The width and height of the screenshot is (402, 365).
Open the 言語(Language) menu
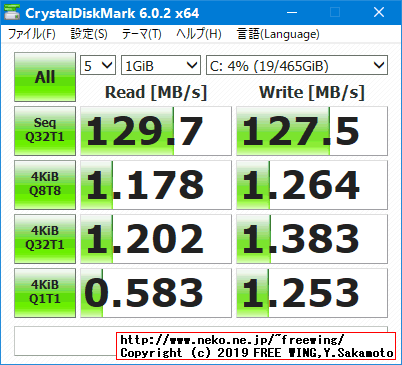pyautogui.click(x=278, y=34)
